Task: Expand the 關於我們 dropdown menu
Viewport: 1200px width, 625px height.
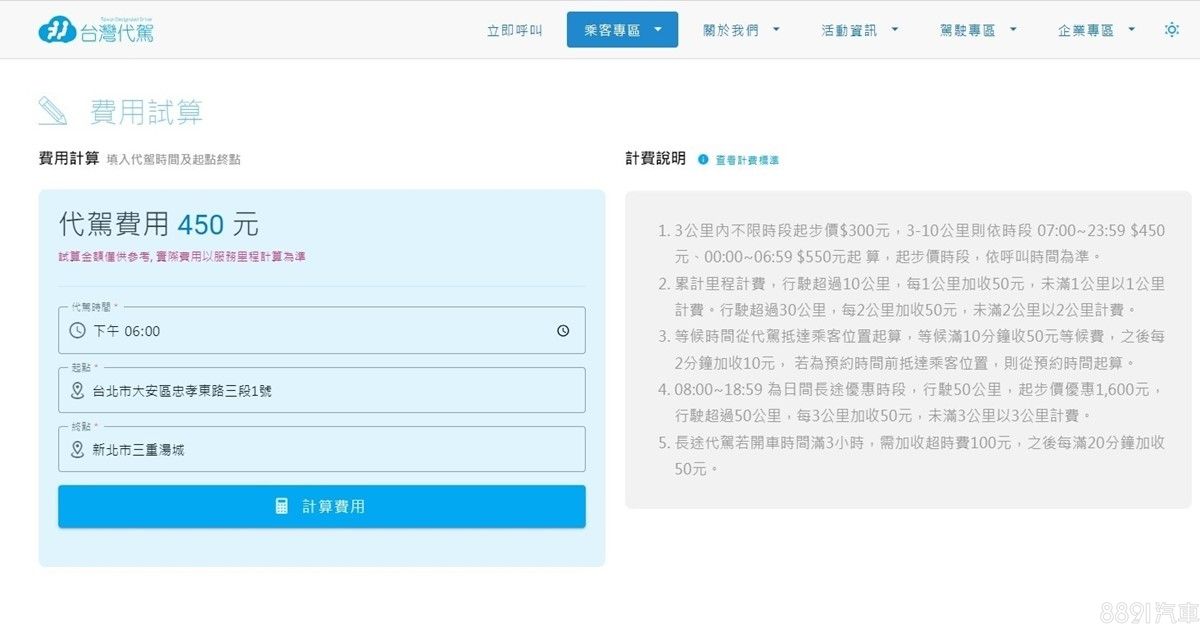Action: pyautogui.click(x=741, y=30)
